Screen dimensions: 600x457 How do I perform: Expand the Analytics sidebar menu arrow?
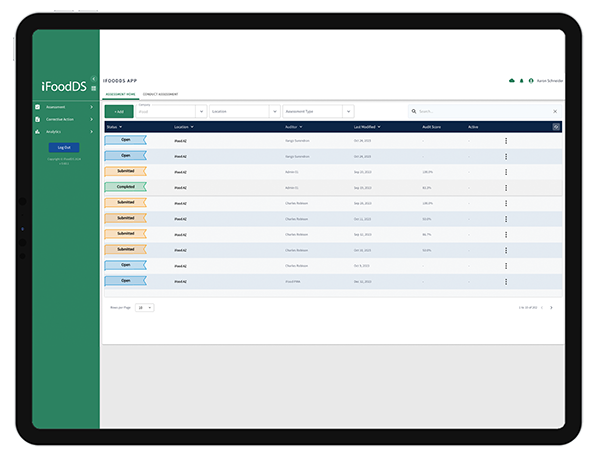click(x=91, y=132)
